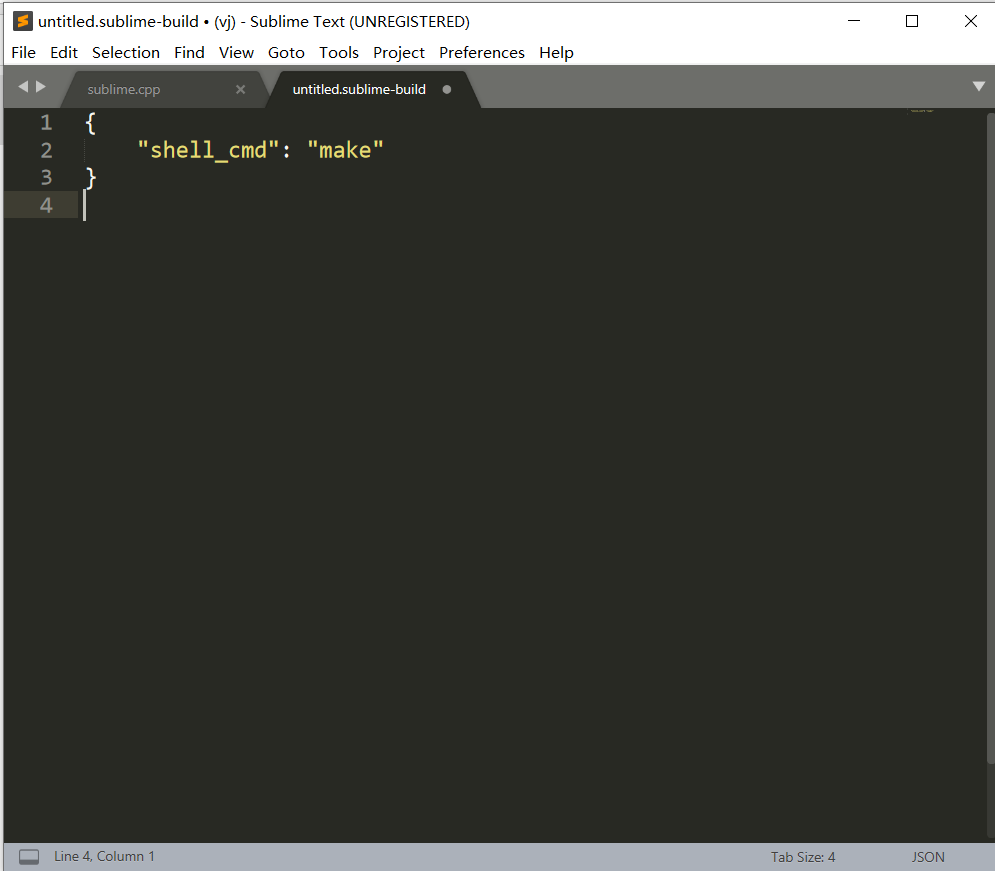Image resolution: width=995 pixels, height=871 pixels.
Task: Minimize the Sublime Text window
Action: 854,21
